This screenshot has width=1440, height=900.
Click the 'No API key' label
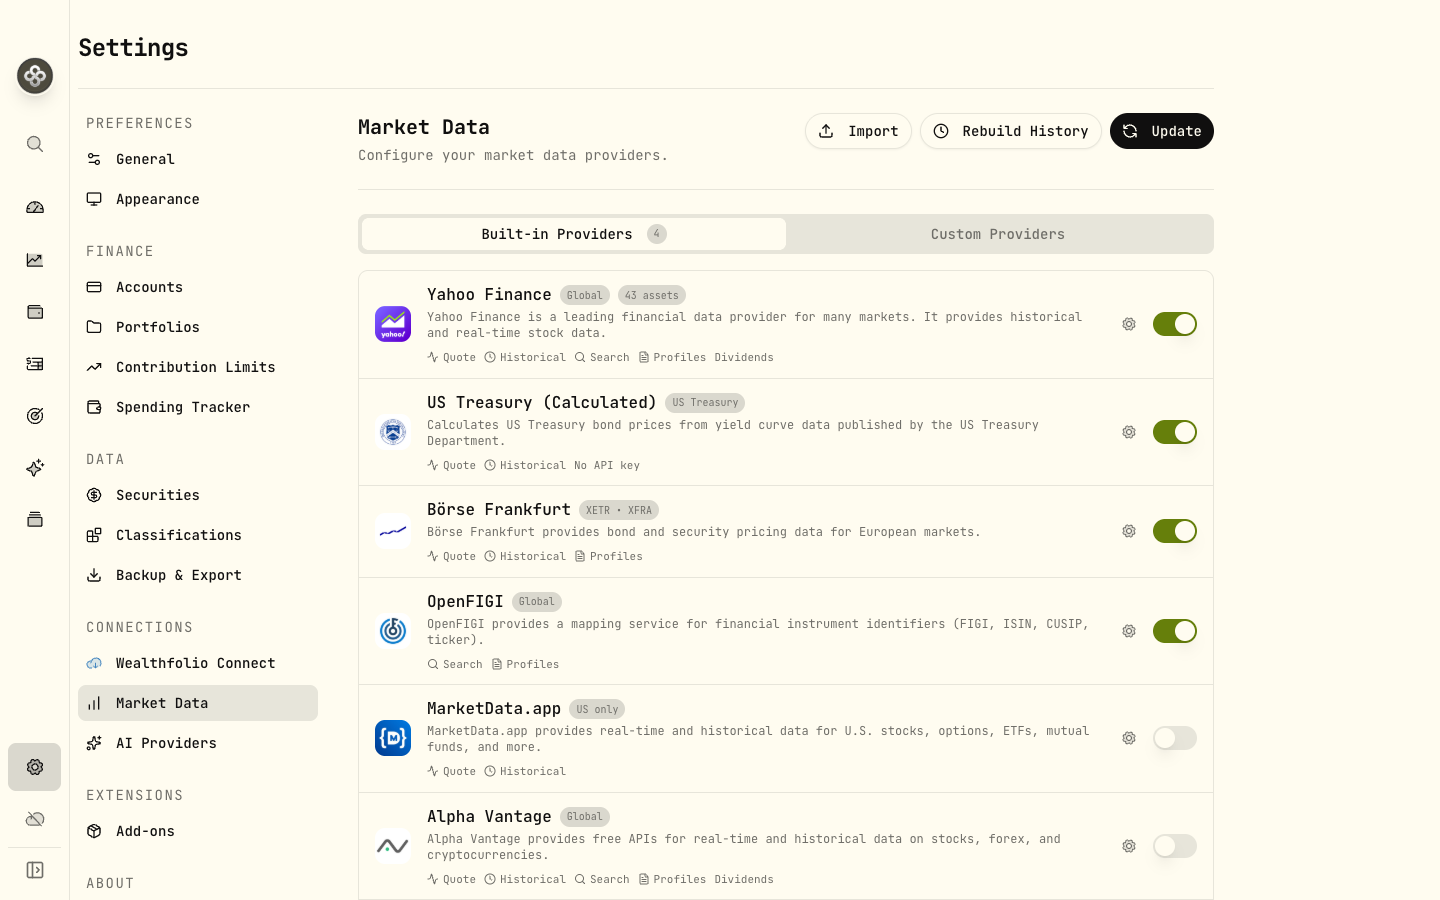point(607,465)
